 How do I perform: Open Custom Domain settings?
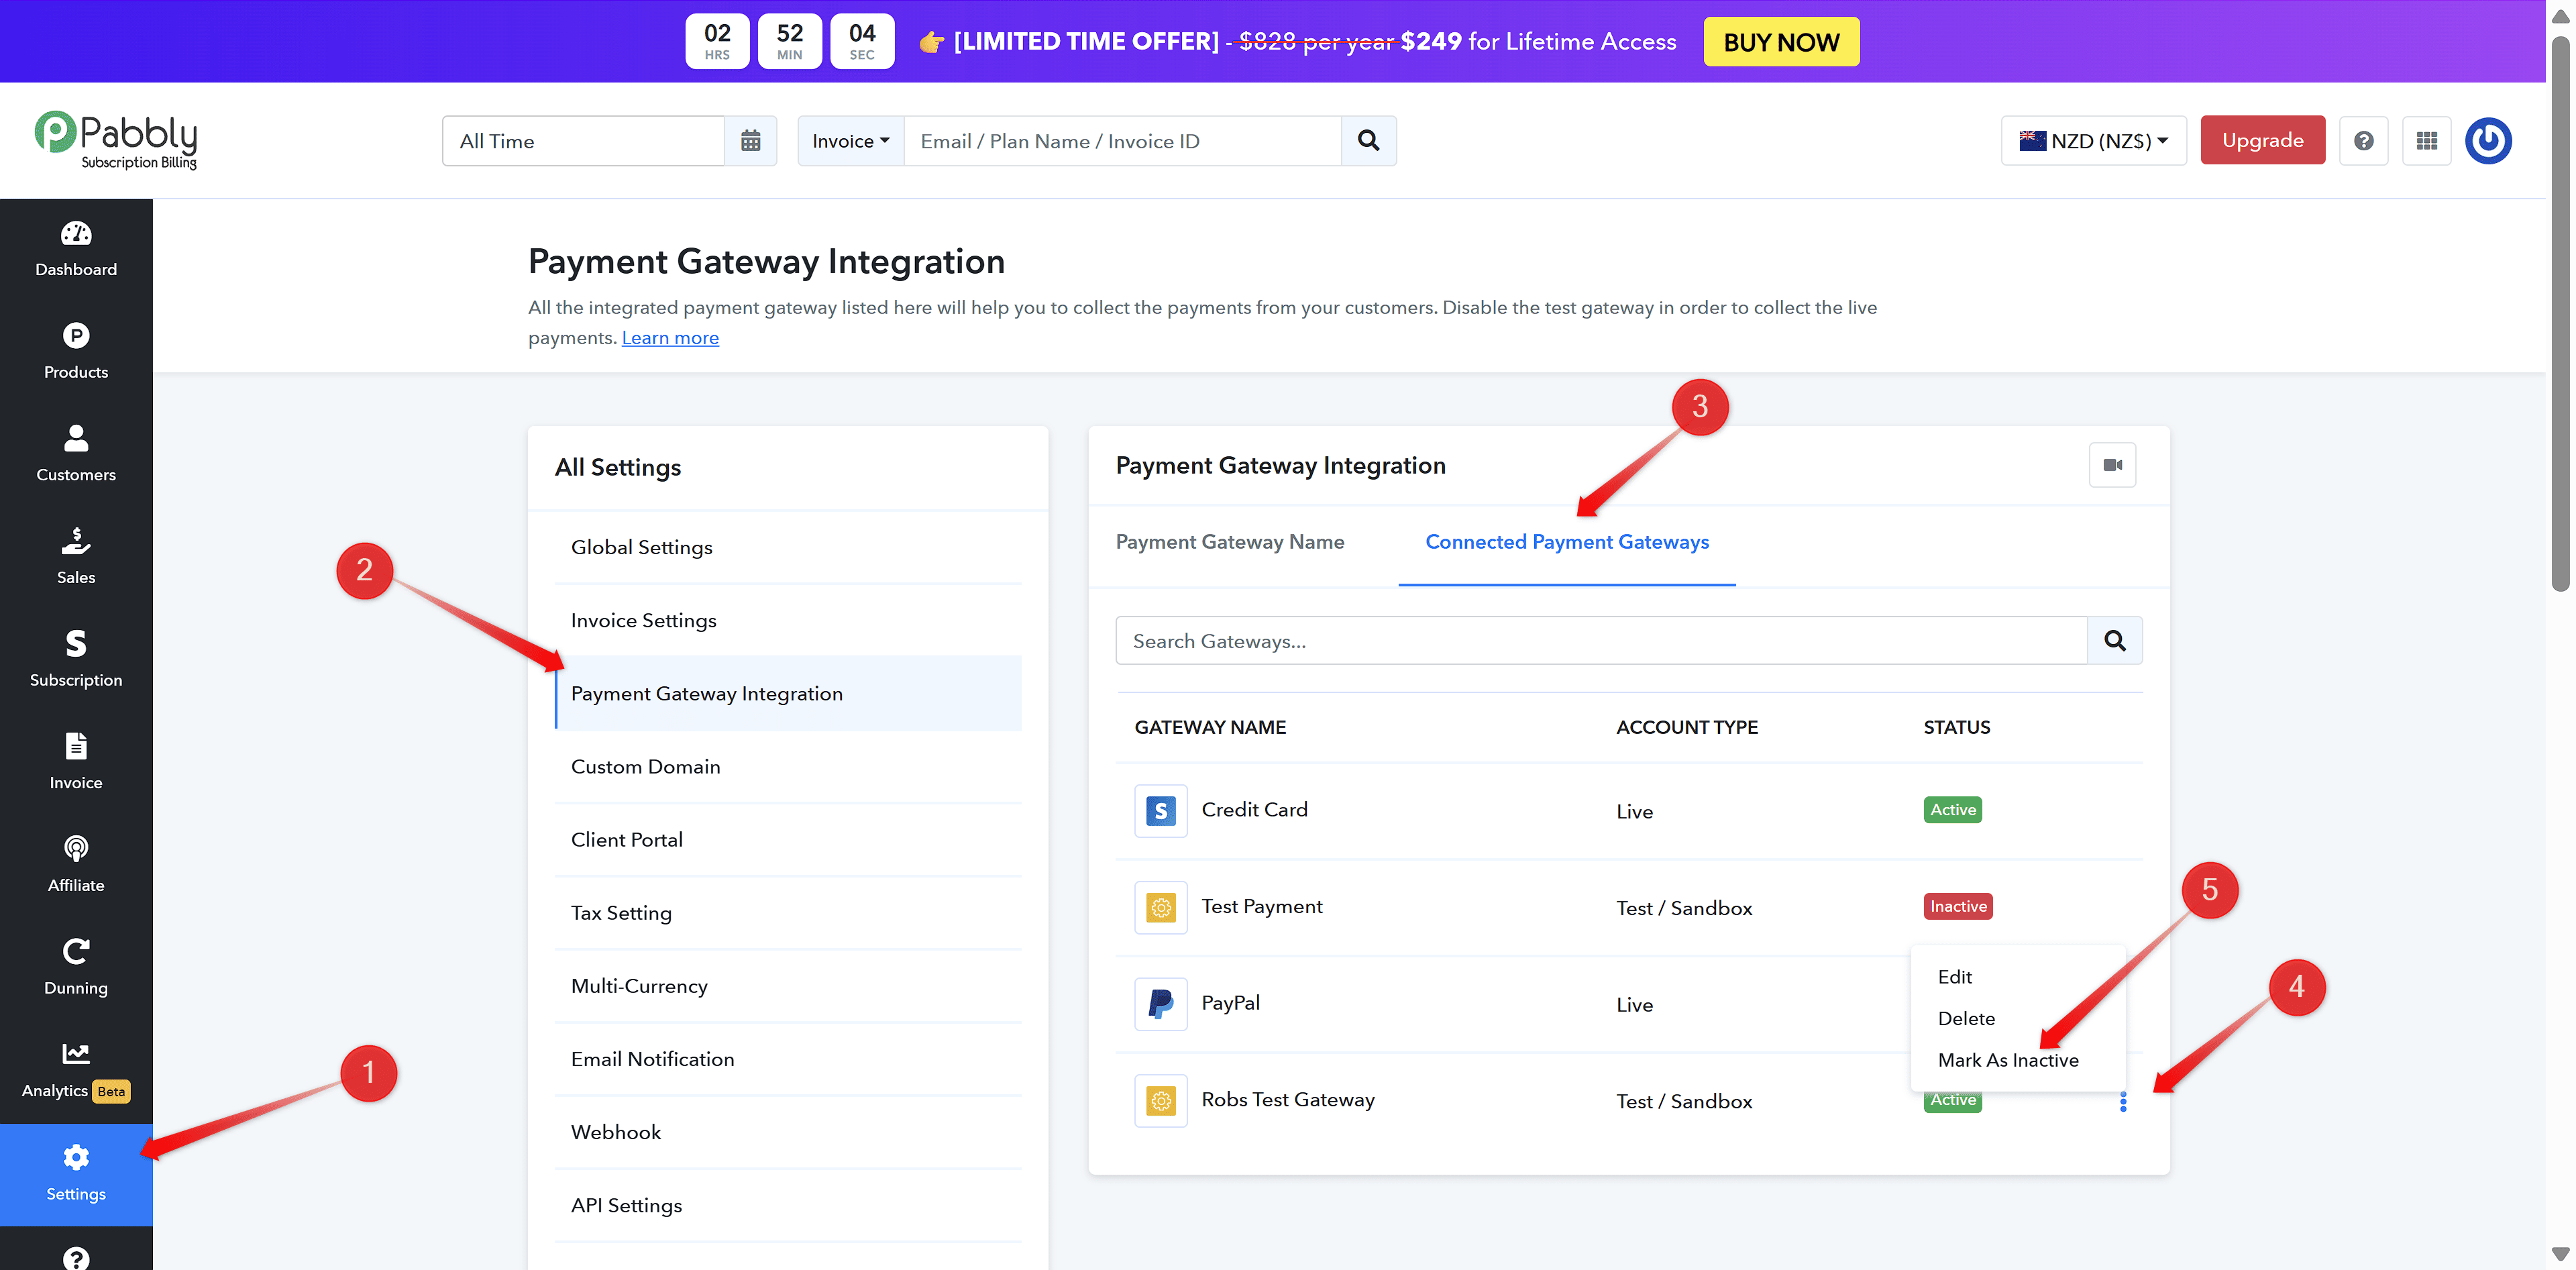tap(788, 767)
